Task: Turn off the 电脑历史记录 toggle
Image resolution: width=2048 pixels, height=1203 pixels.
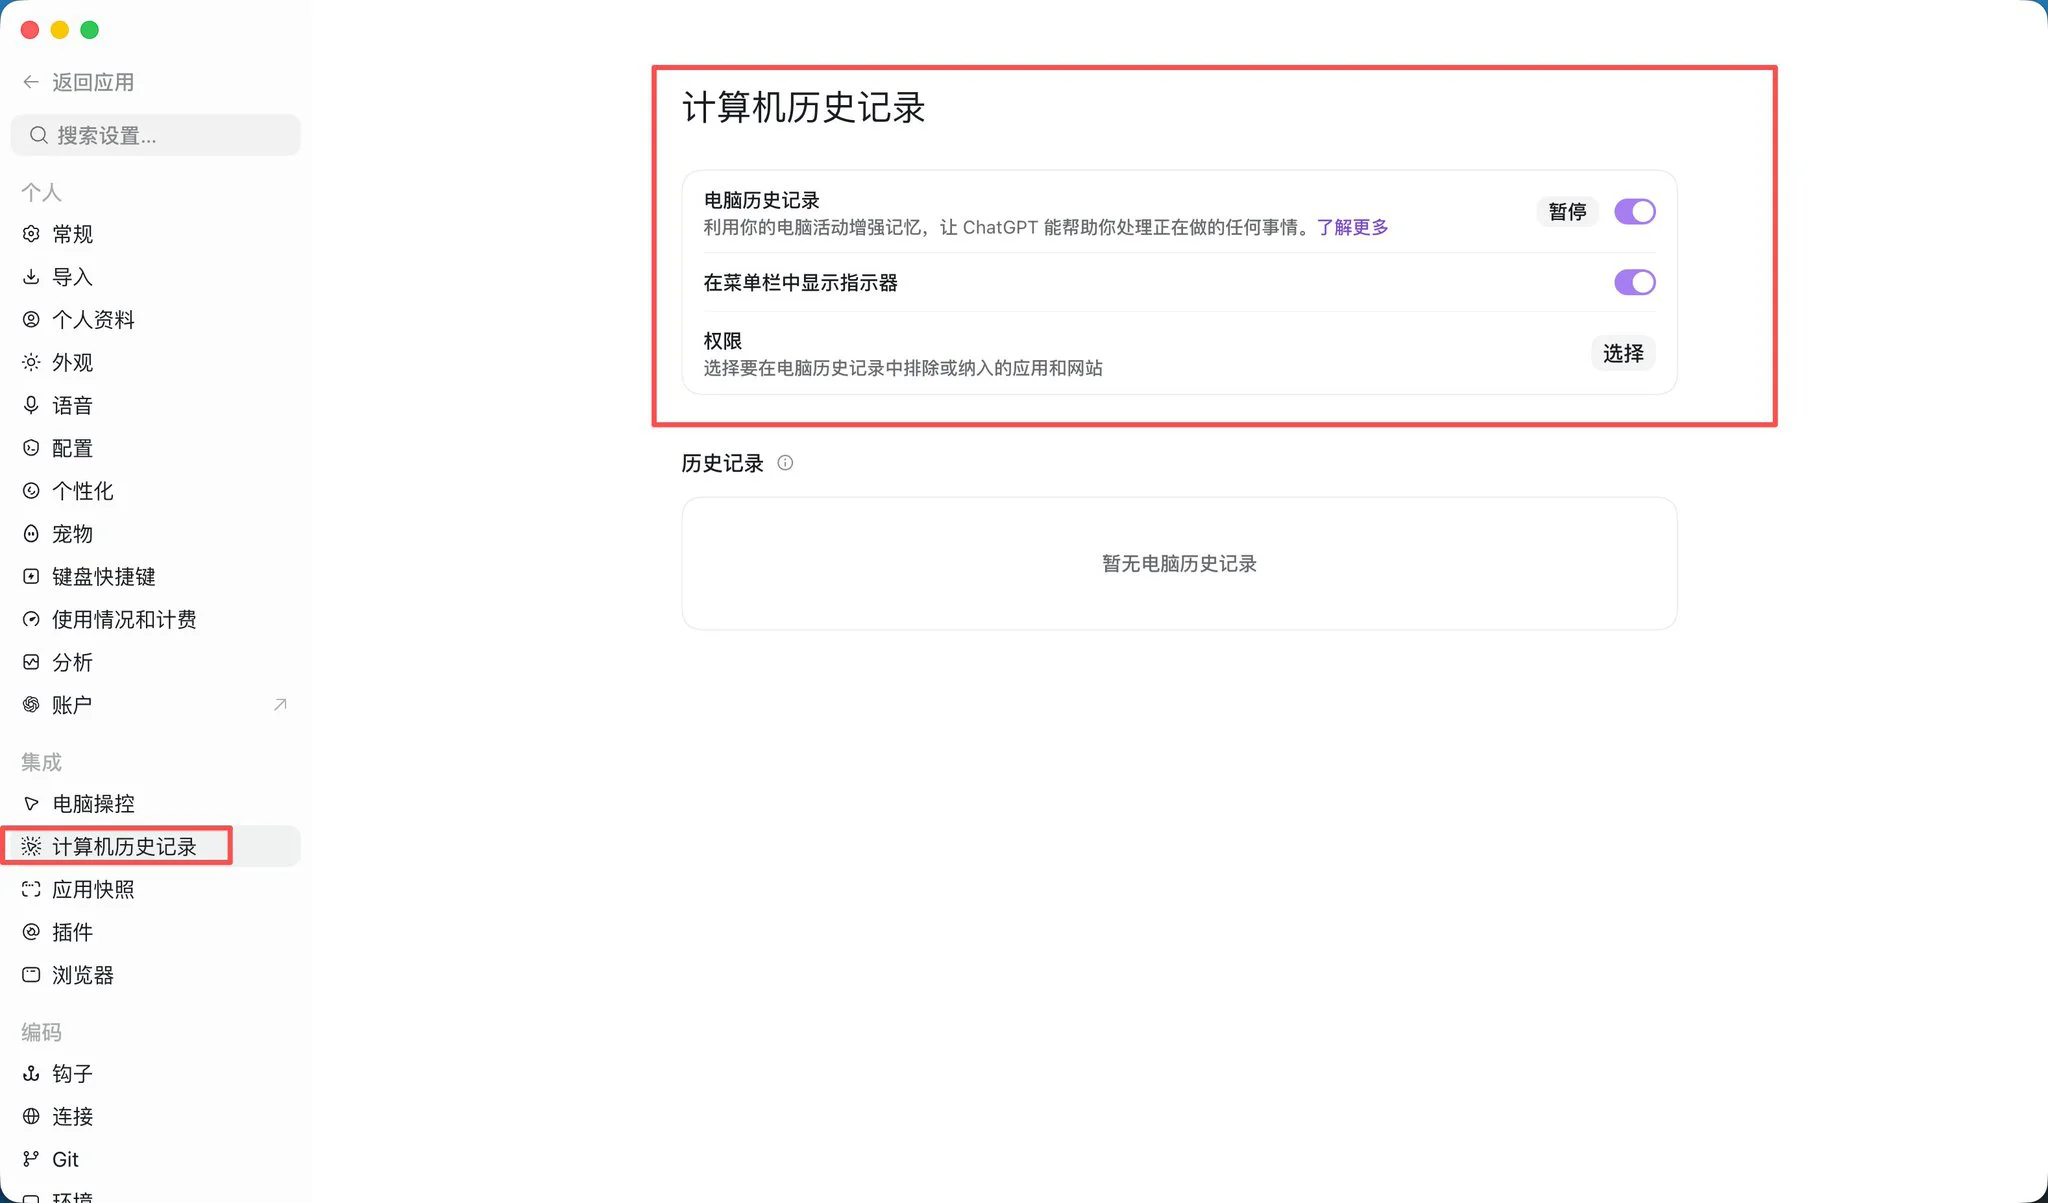Action: click(1635, 212)
